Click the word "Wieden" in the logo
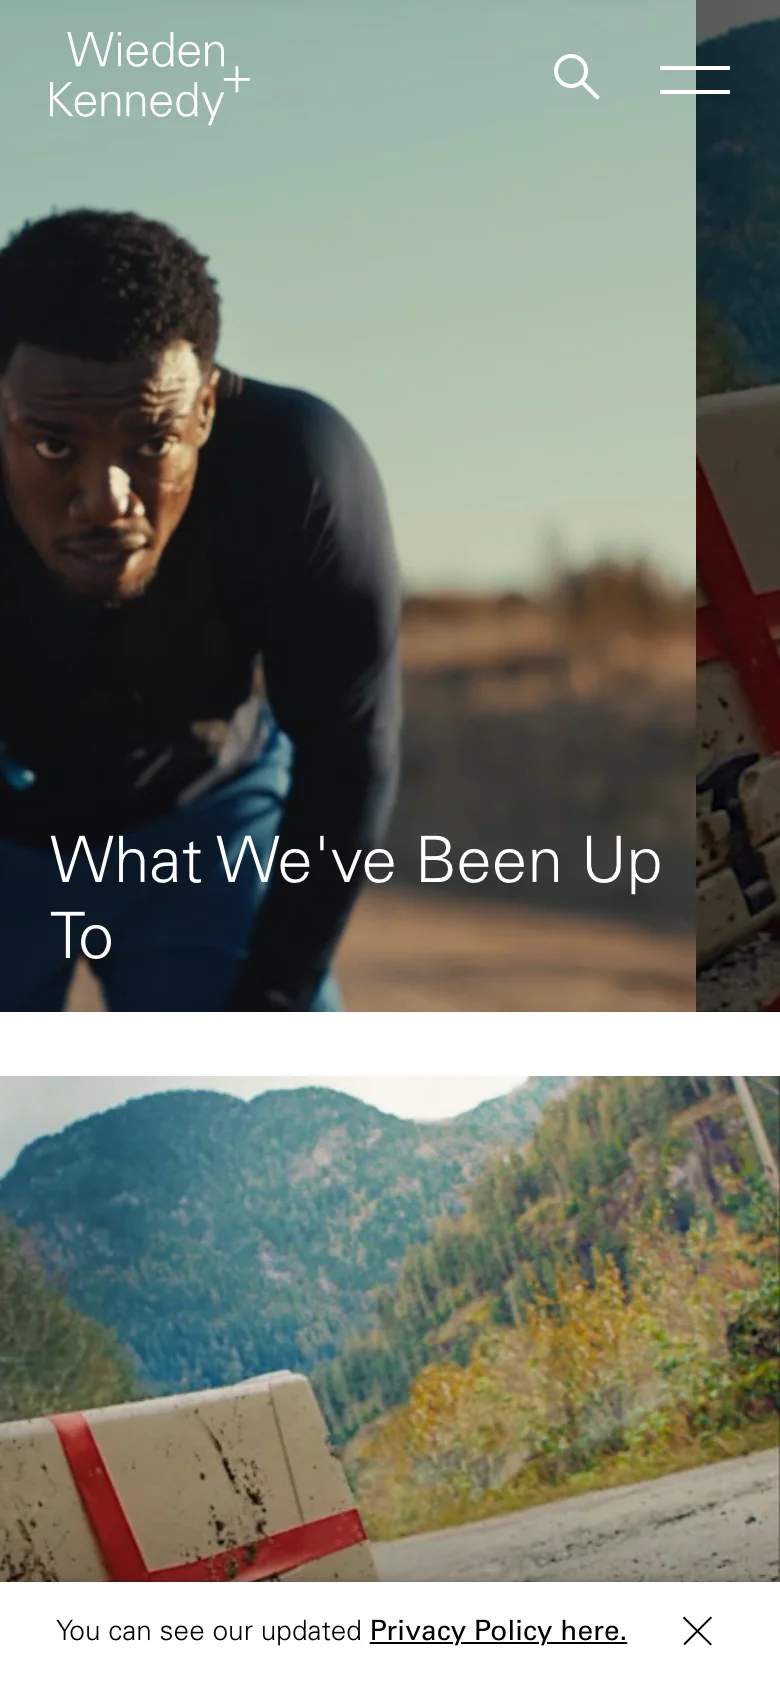Viewport: 780px width, 1688px height. (x=147, y=51)
